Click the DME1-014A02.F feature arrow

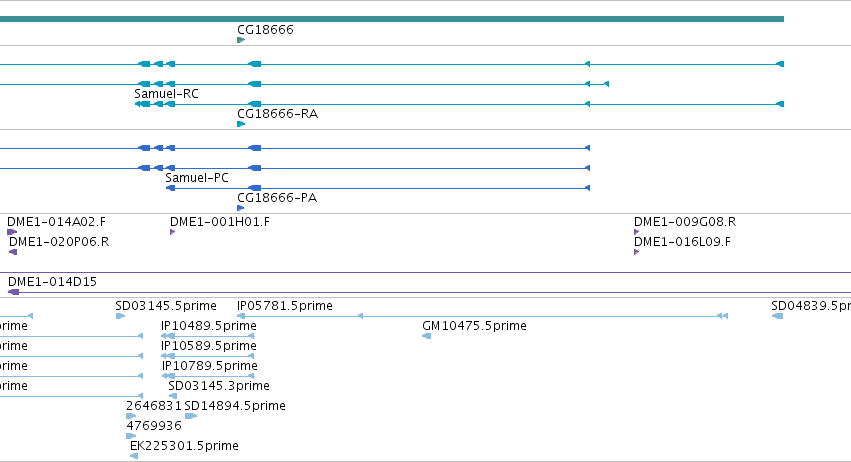point(12,232)
